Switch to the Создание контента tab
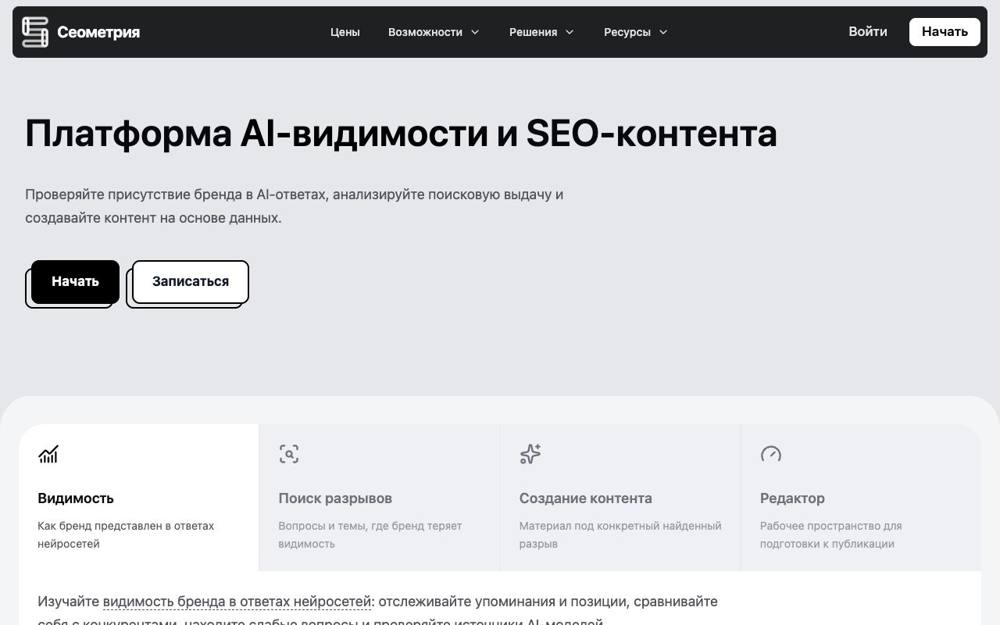Viewport: 1000px width, 625px height. 585,498
